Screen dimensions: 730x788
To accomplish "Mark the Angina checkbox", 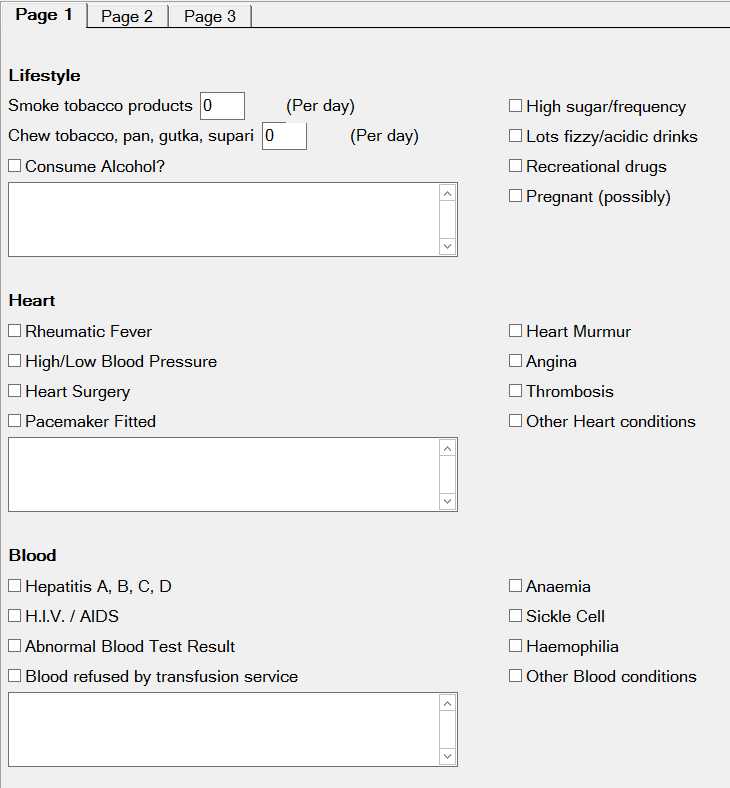I will [516, 361].
